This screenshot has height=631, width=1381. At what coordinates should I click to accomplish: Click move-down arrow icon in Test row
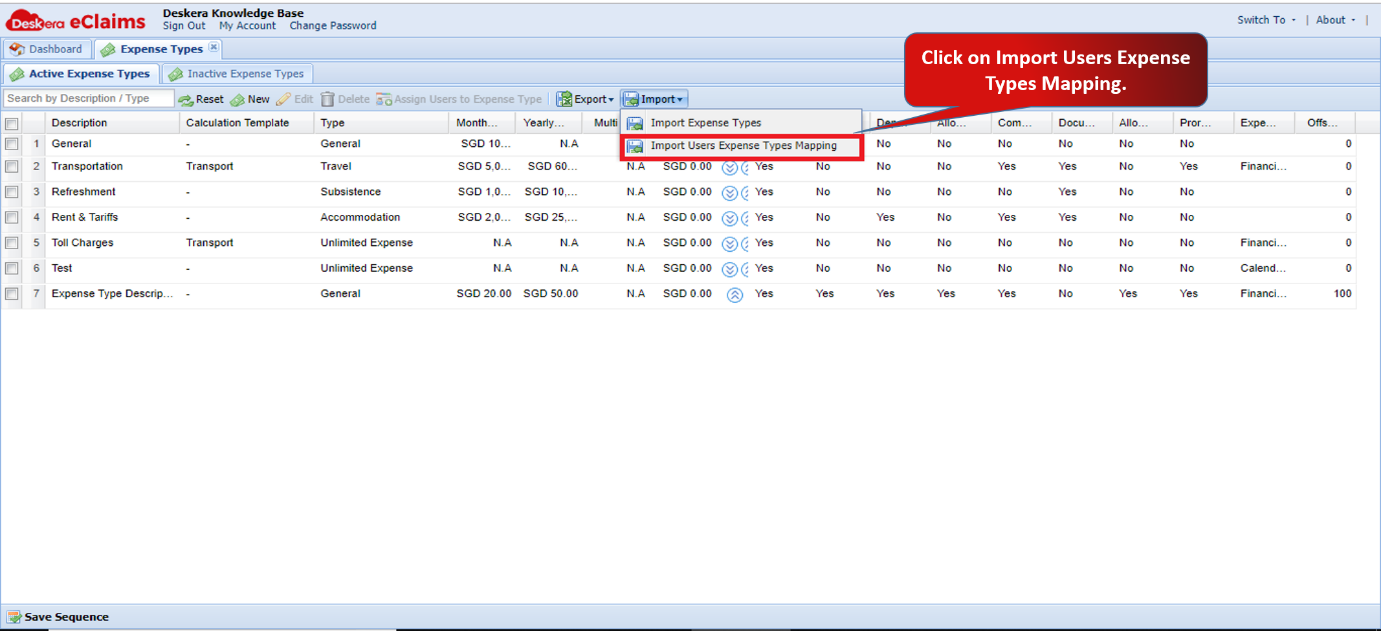(x=730, y=269)
